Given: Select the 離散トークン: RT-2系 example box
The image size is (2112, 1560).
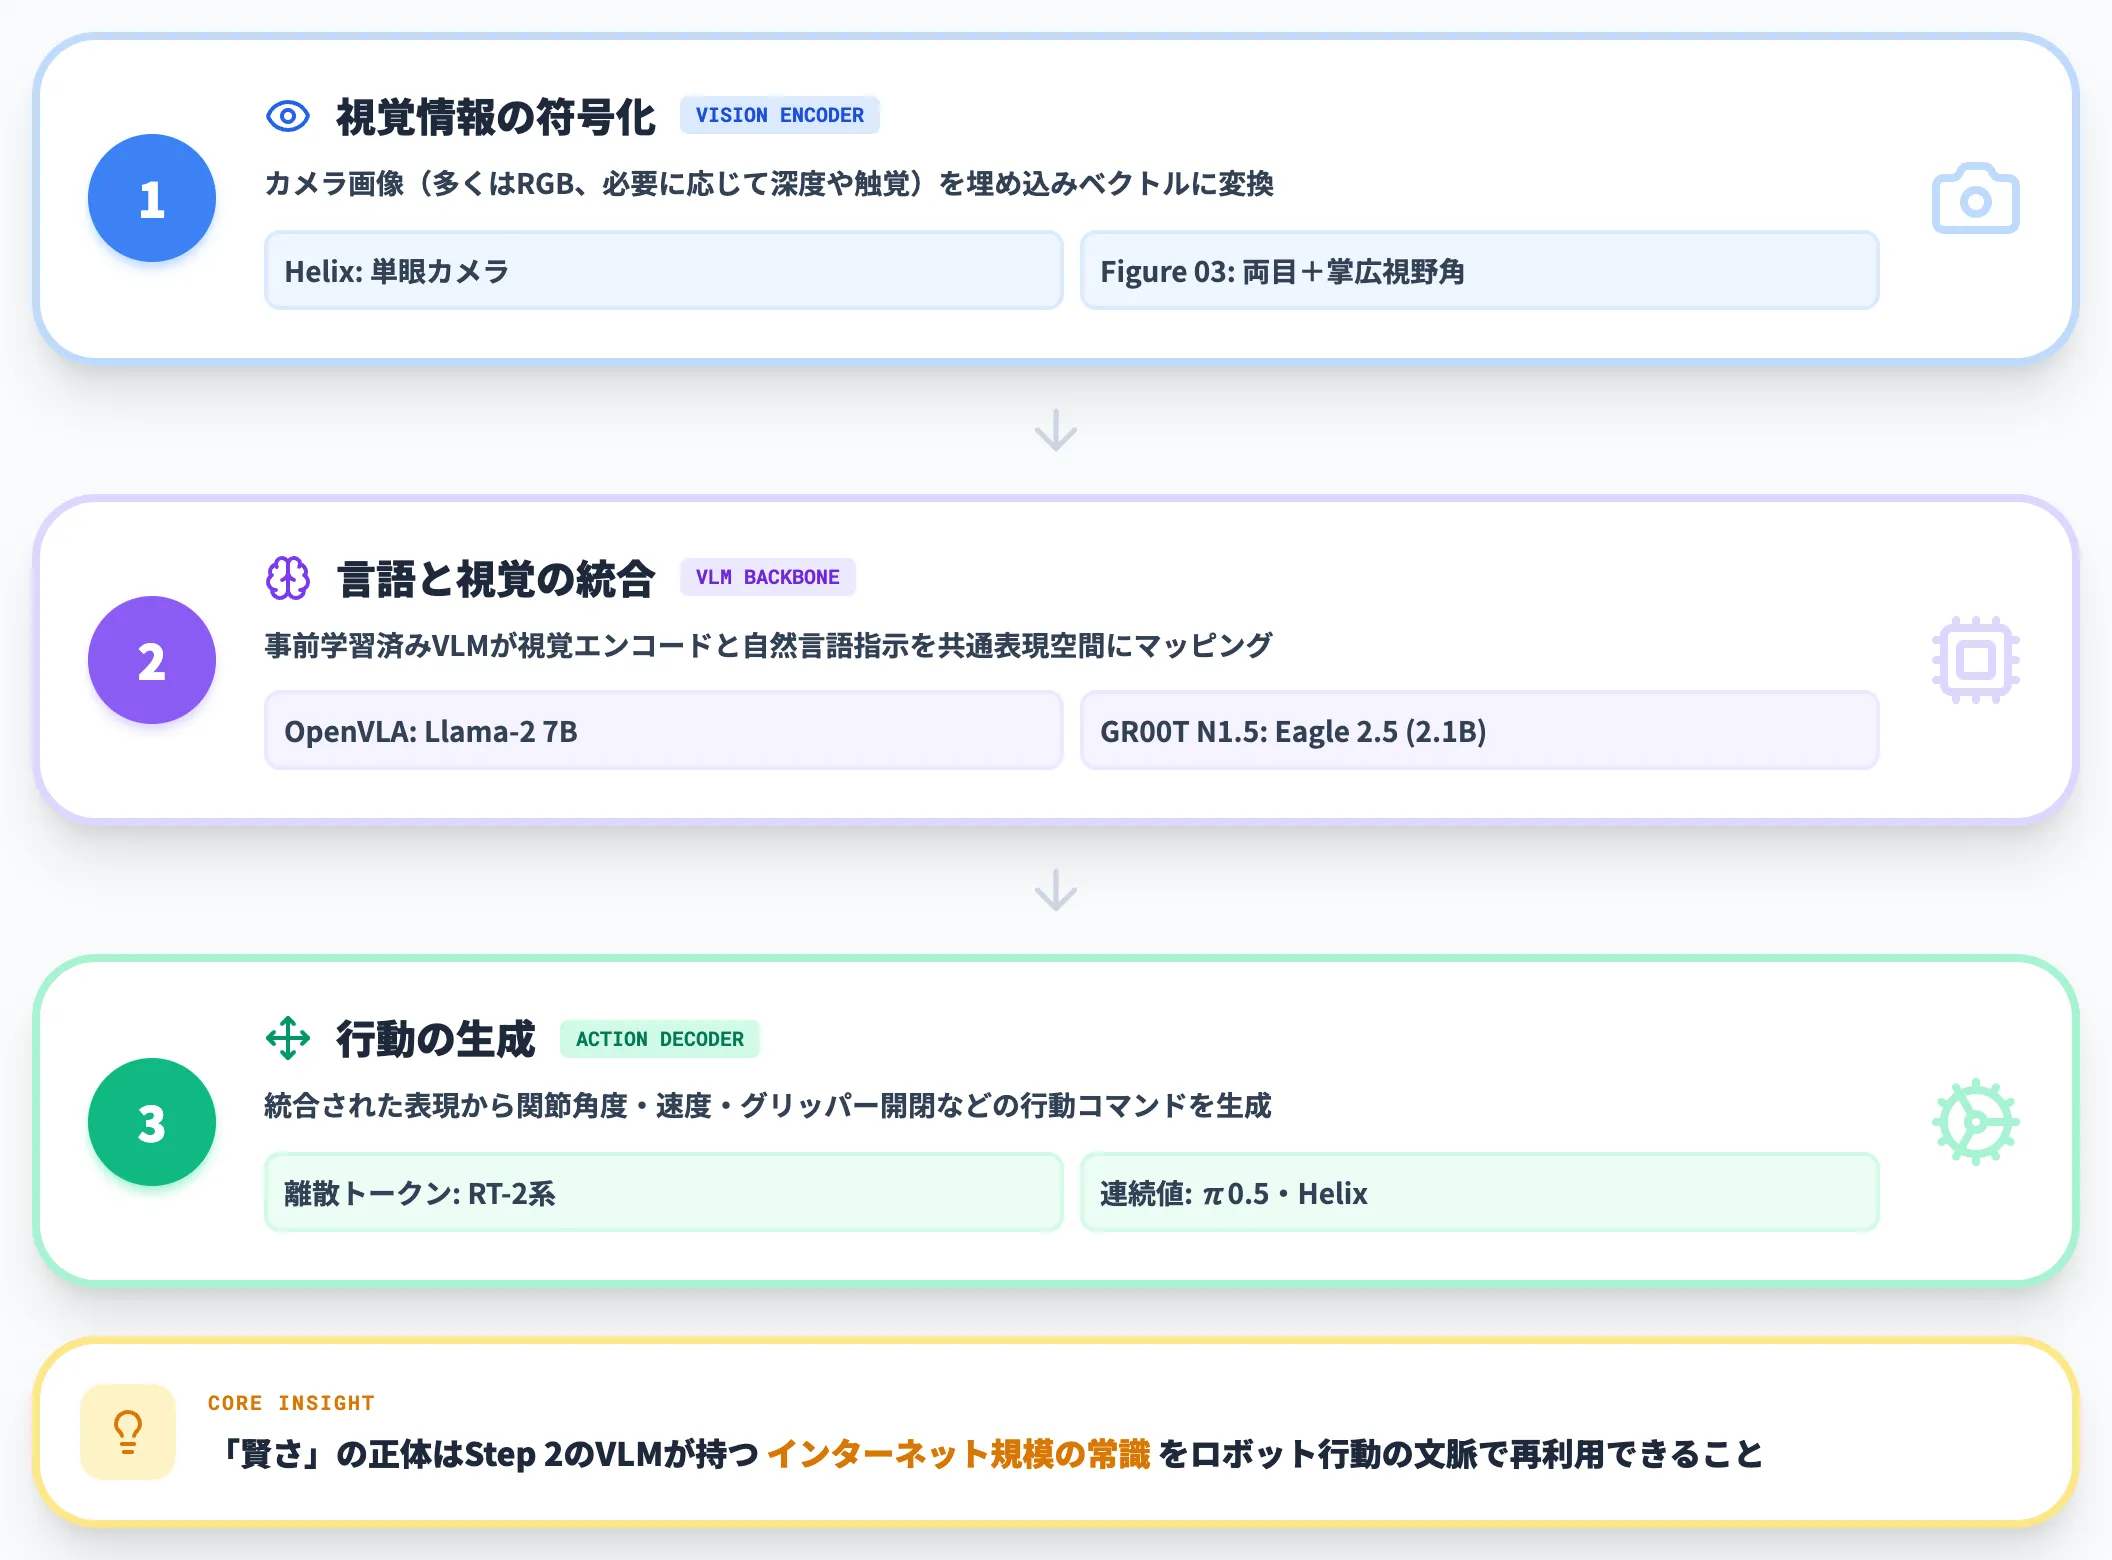Looking at the screenshot, I should point(663,1192).
